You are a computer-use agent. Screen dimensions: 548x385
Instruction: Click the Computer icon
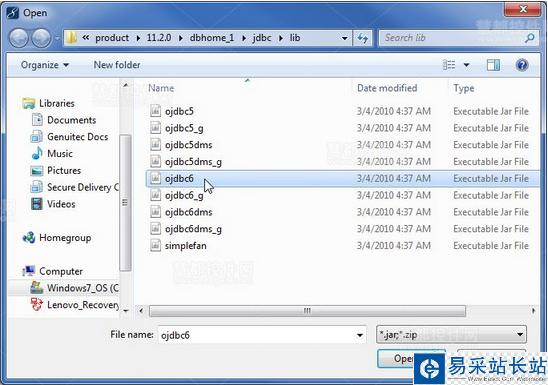point(29,271)
